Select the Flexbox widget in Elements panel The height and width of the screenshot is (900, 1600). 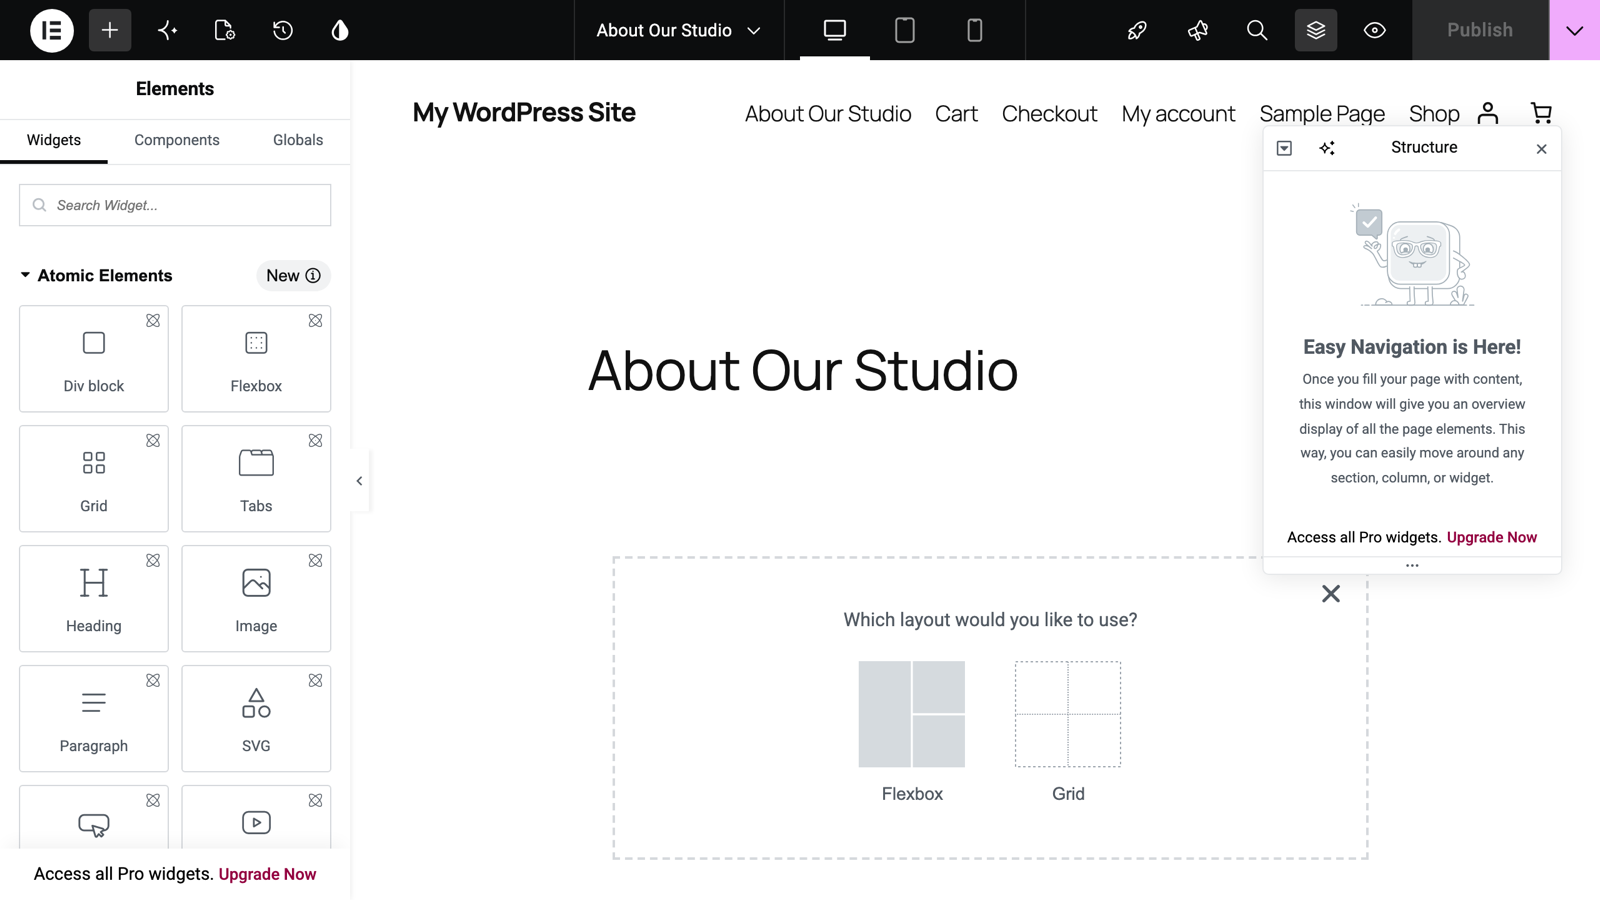[256, 359]
